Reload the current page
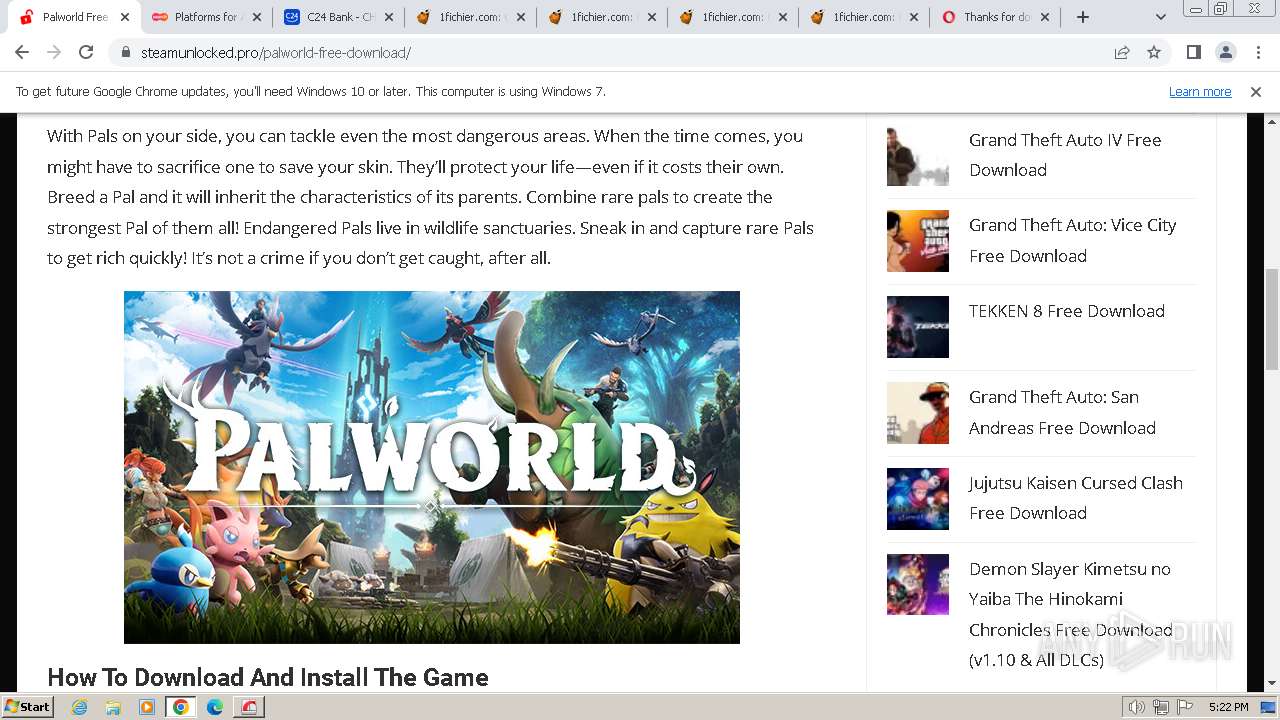This screenshot has height=720, width=1280. (86, 52)
